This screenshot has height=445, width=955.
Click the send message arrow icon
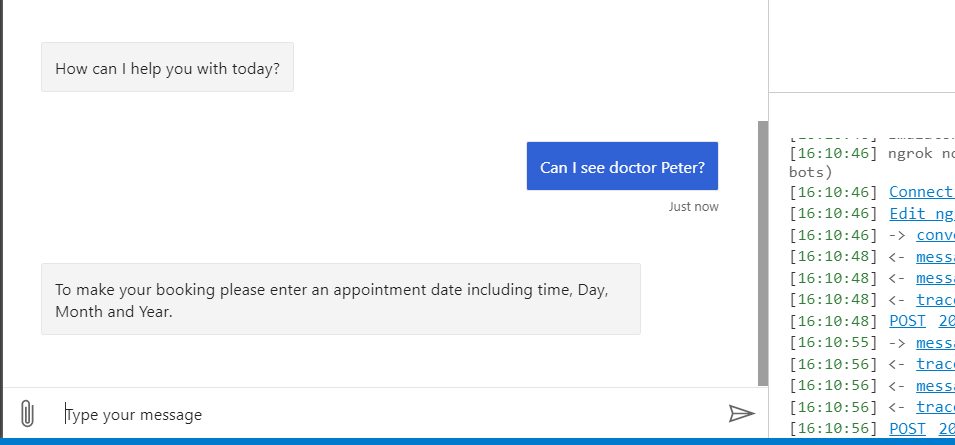[741, 414]
